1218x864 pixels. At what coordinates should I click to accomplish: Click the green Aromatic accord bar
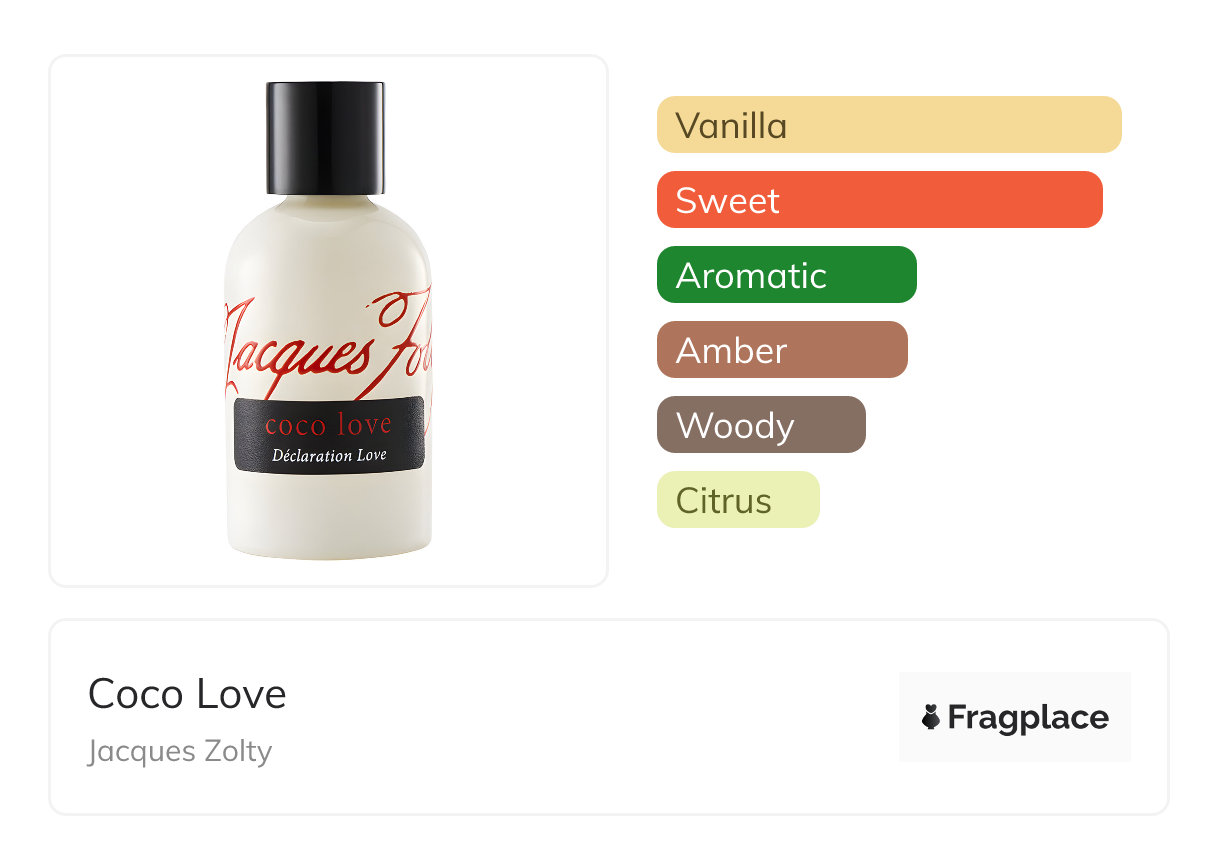pos(787,275)
